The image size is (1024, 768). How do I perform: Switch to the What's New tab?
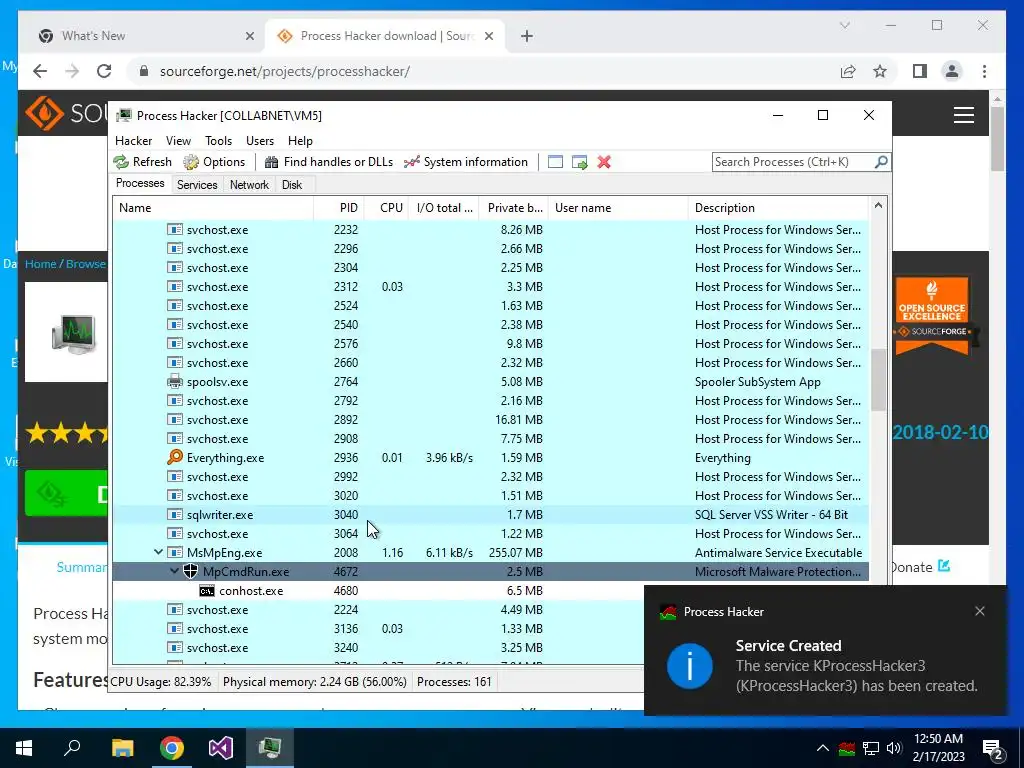coord(144,36)
